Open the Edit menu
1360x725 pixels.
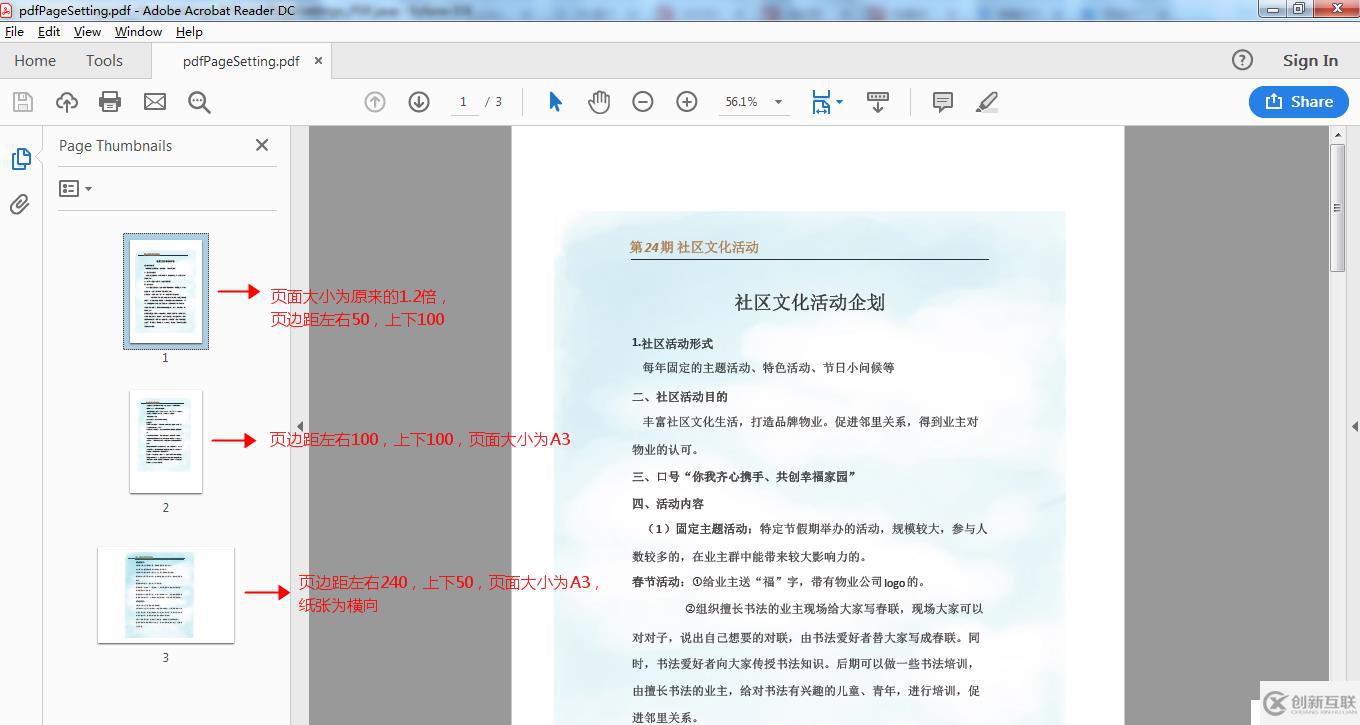point(49,32)
